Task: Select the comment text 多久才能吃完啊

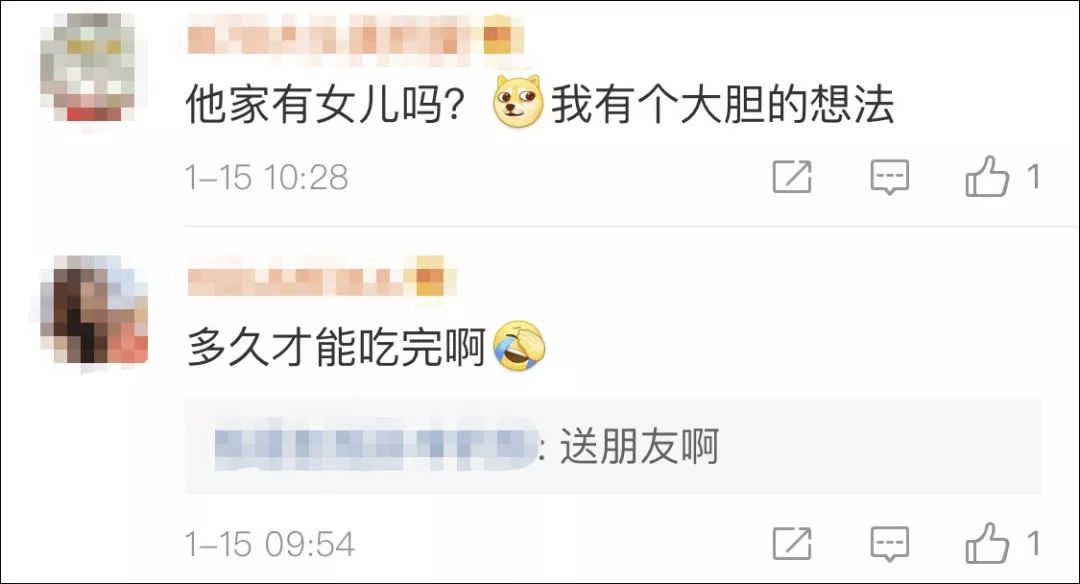Action: click(x=337, y=347)
